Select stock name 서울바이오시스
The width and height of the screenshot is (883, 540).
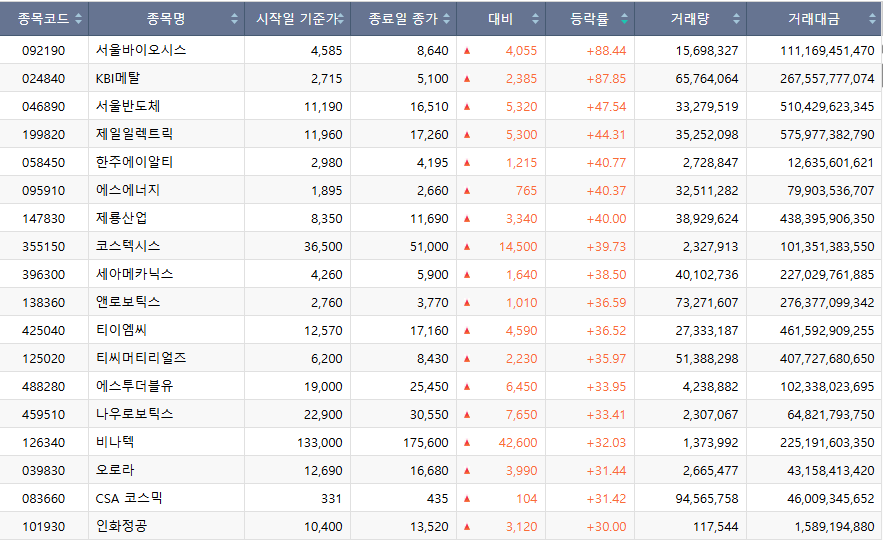click(141, 50)
